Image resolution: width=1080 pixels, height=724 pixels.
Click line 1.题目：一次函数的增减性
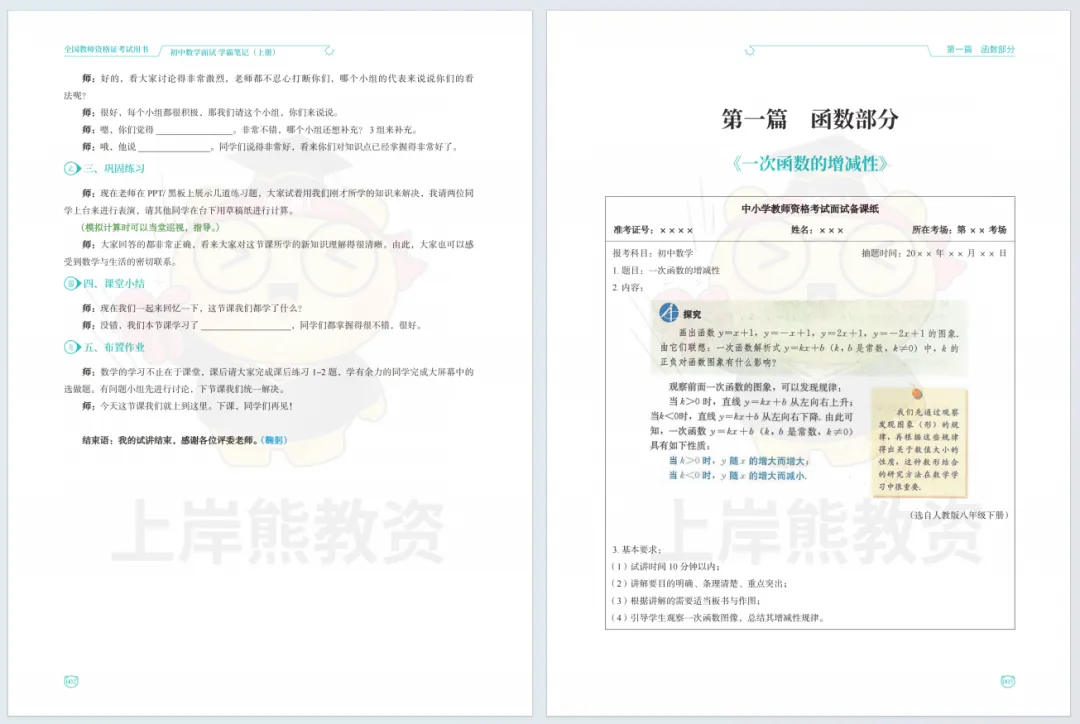coord(666,271)
